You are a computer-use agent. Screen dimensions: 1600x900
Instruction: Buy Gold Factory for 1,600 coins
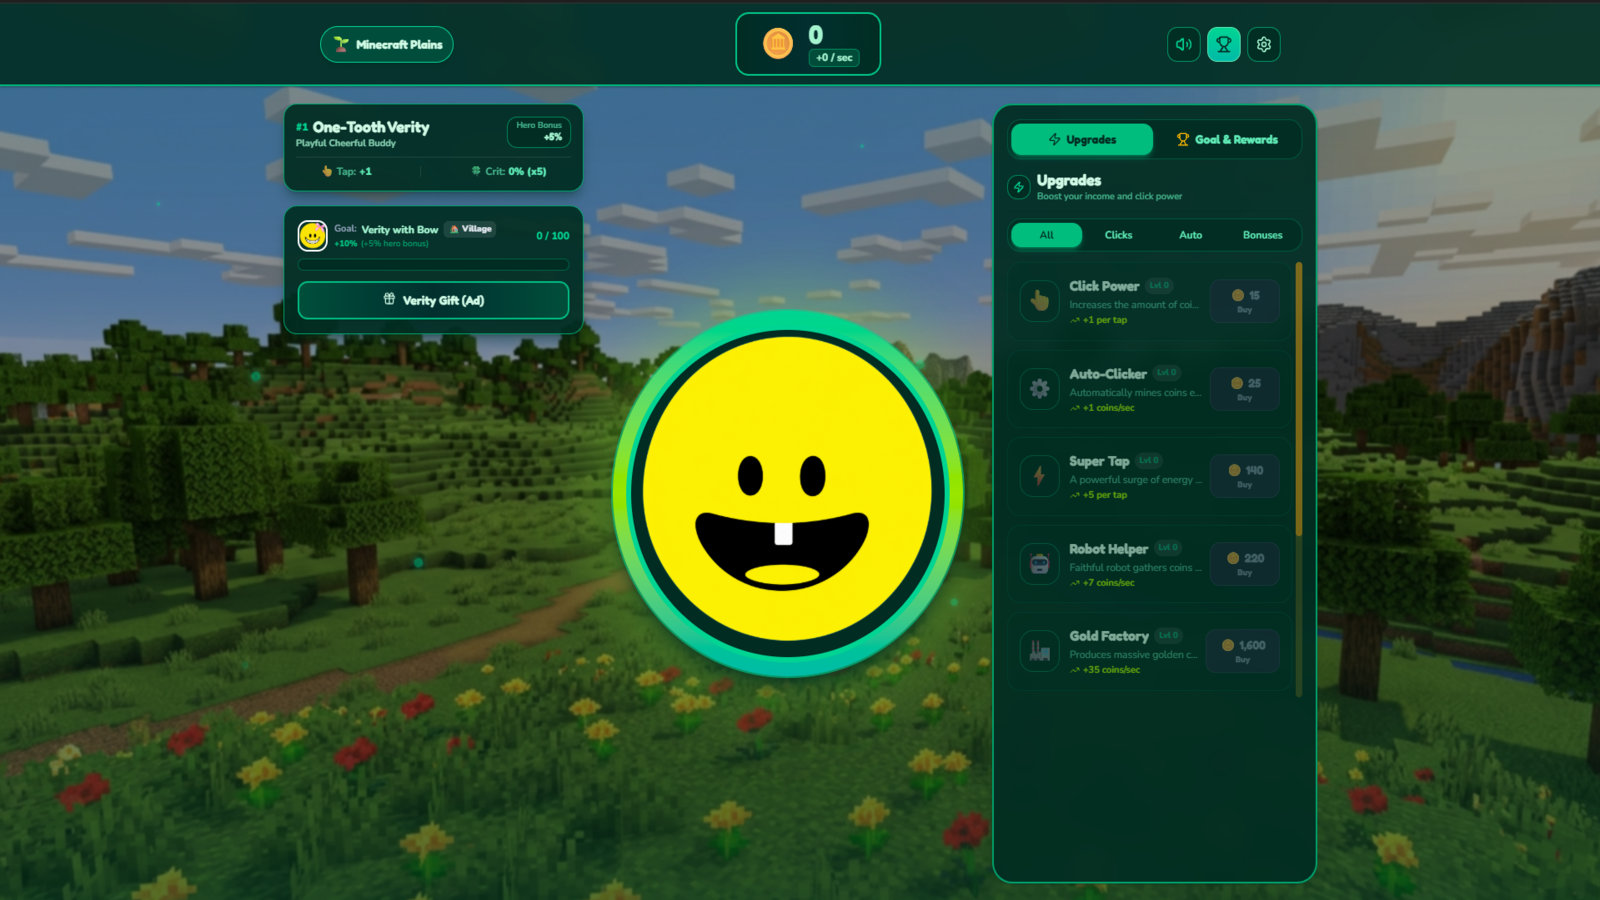click(x=1243, y=651)
